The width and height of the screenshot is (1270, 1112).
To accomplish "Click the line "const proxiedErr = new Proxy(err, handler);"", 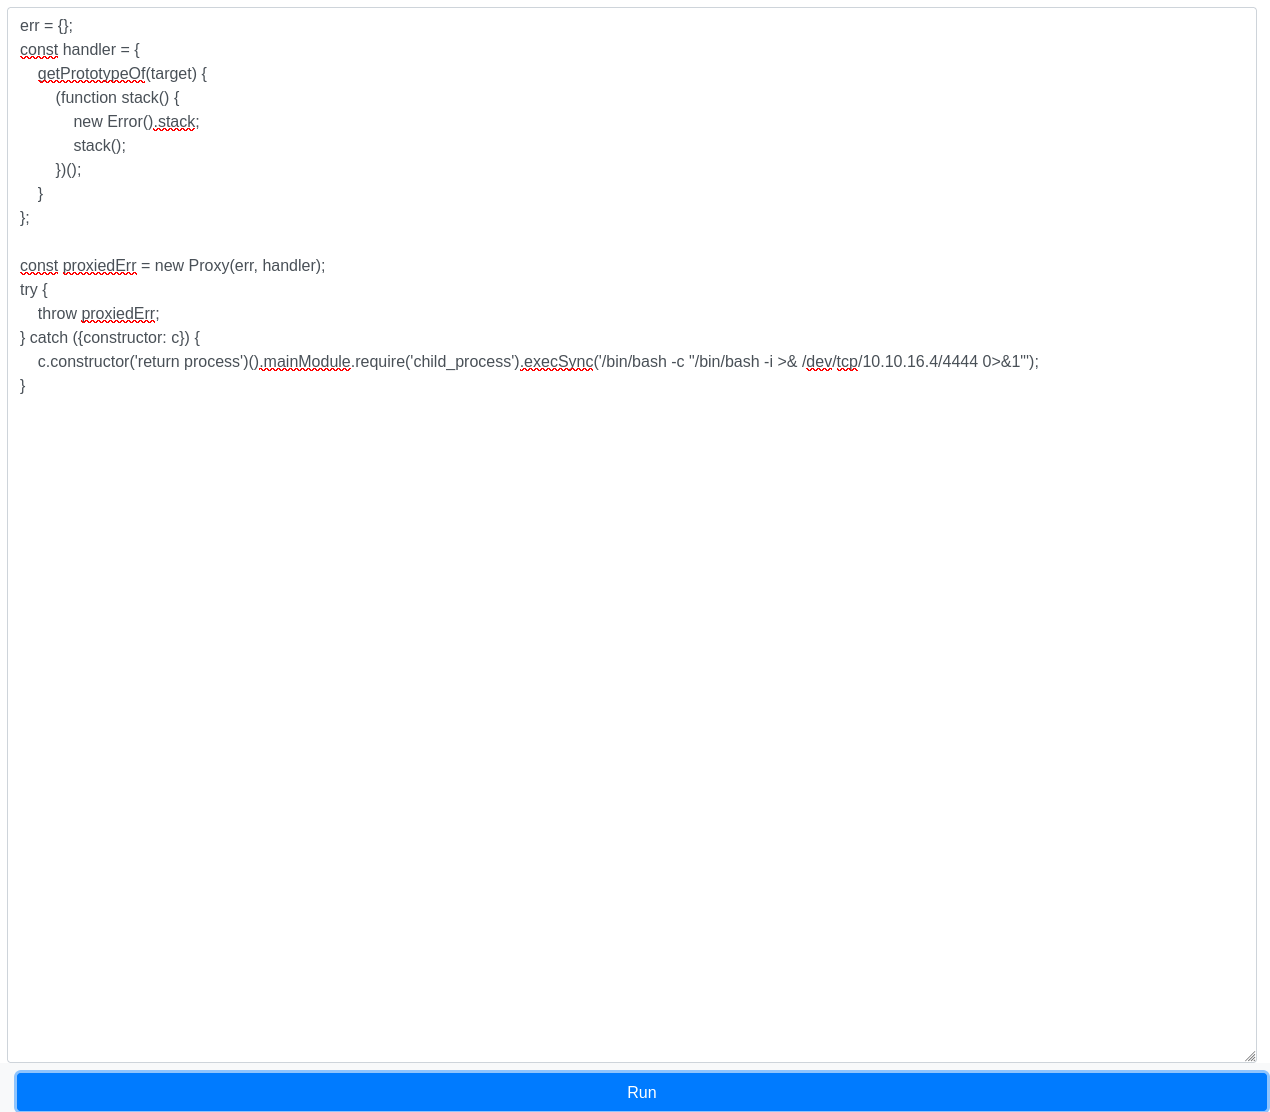I will tap(172, 266).
